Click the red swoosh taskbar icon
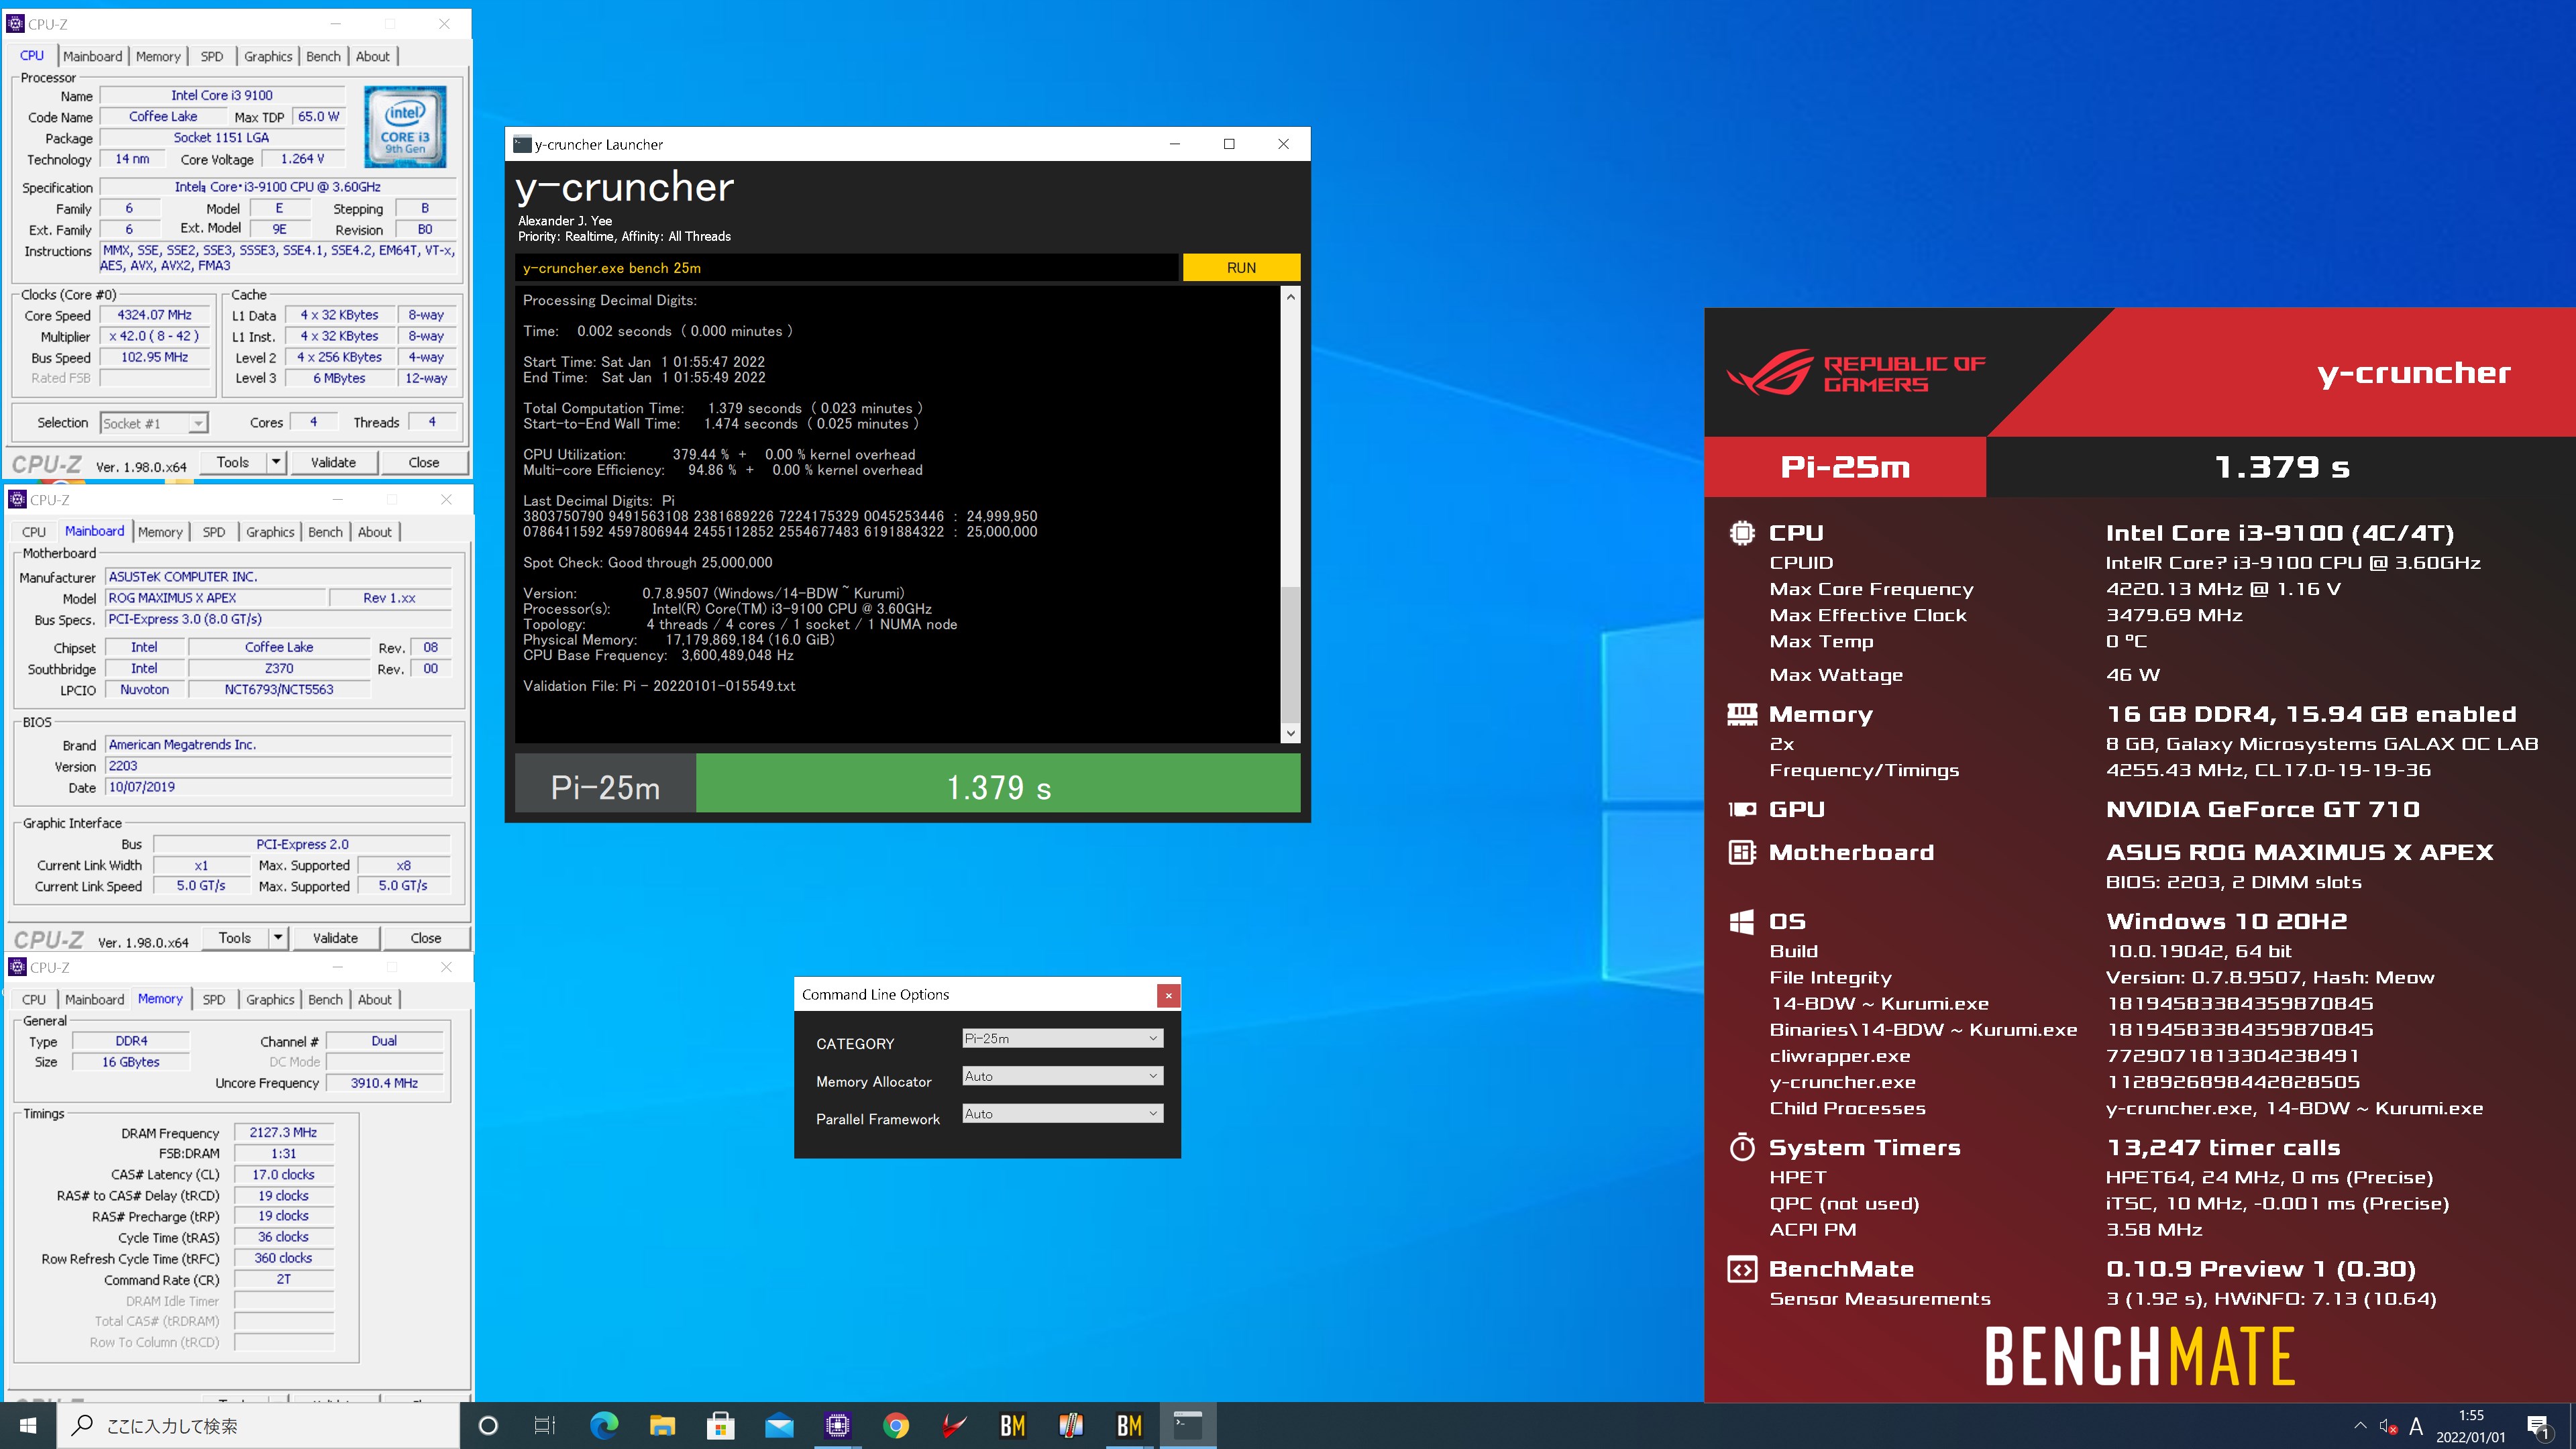2576x1449 pixels. (x=954, y=1425)
